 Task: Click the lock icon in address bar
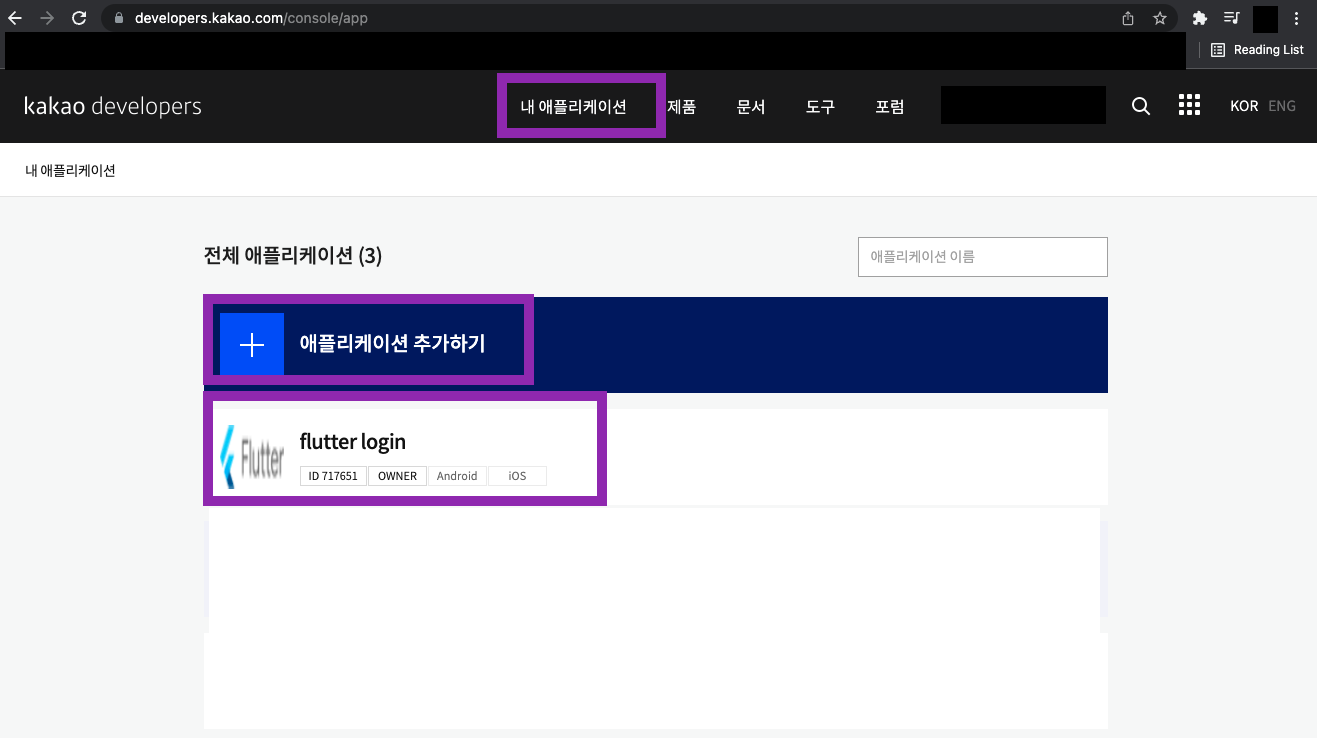click(118, 18)
